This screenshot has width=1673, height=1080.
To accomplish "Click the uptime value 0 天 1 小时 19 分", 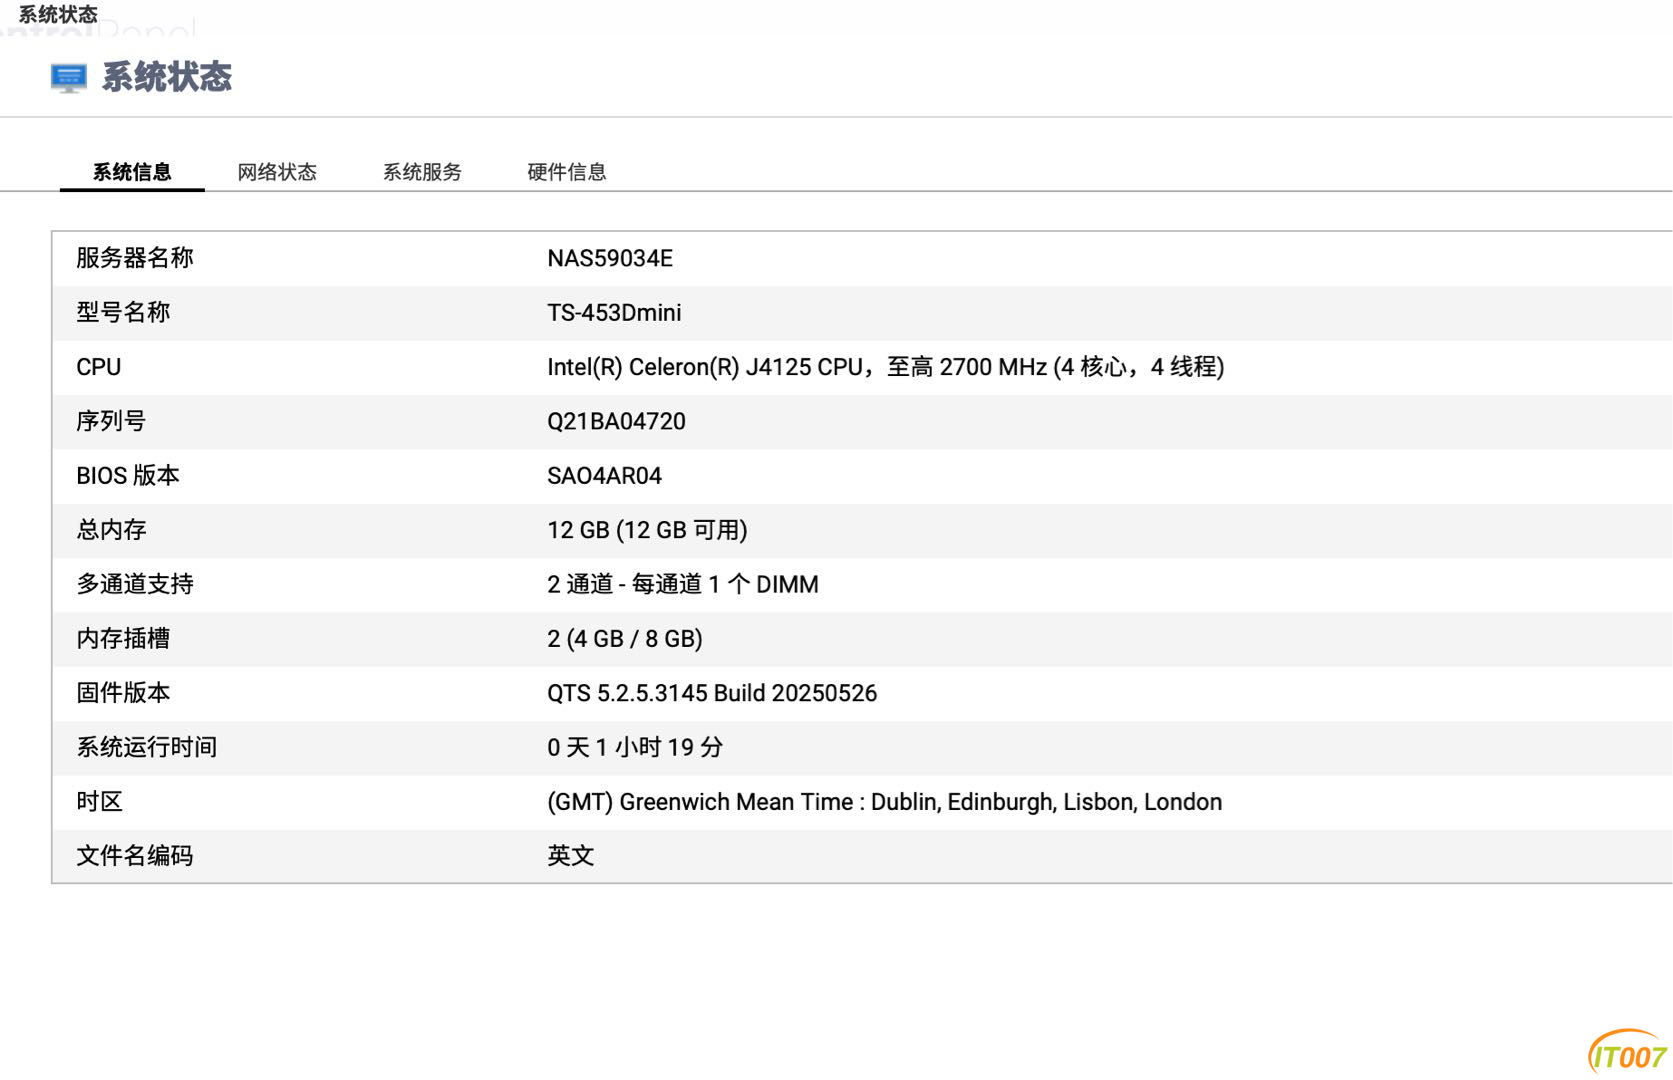I will point(635,747).
